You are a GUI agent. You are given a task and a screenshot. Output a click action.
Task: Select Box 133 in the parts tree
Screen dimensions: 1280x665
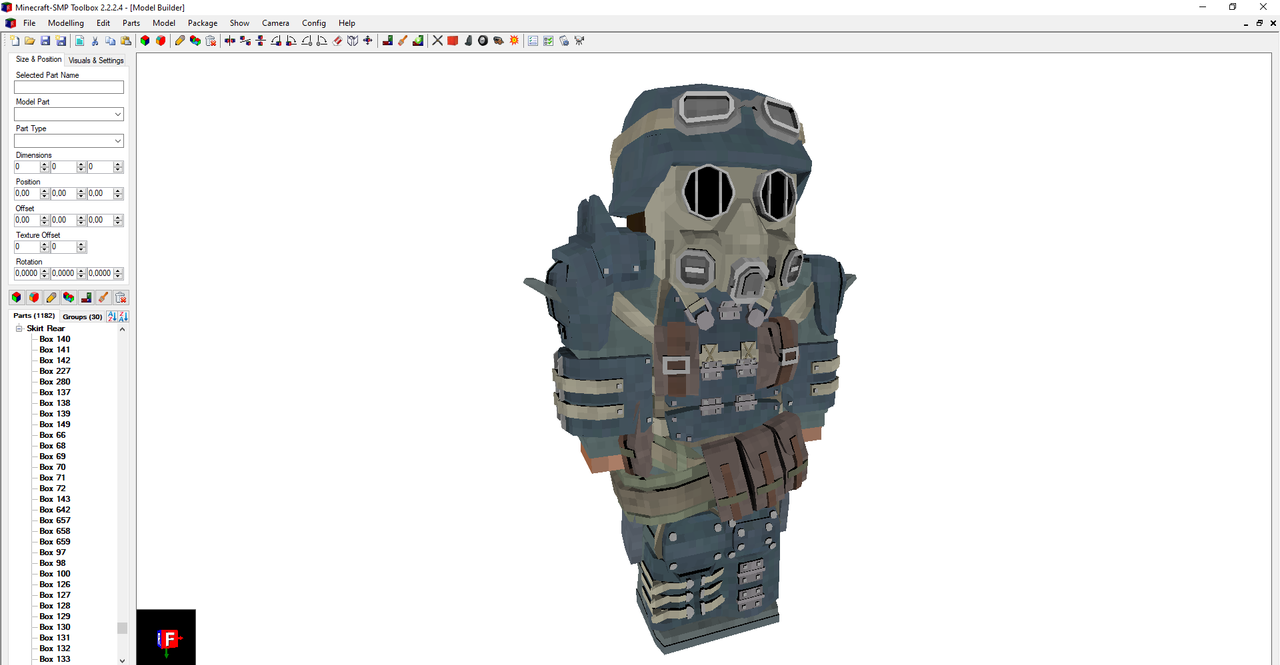[x=54, y=659]
